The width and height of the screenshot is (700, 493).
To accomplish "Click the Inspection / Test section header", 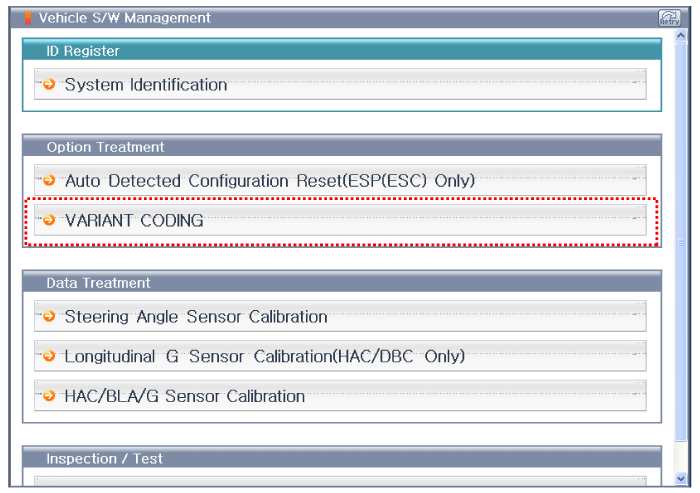I will click(x=105, y=459).
